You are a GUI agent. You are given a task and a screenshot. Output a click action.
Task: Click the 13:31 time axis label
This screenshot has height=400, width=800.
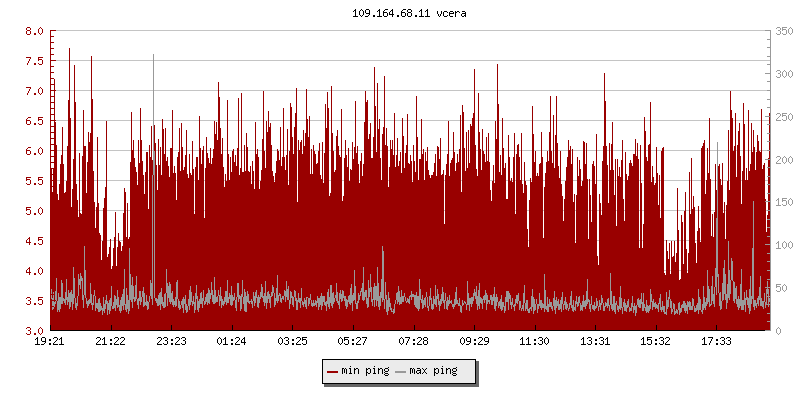(x=595, y=341)
